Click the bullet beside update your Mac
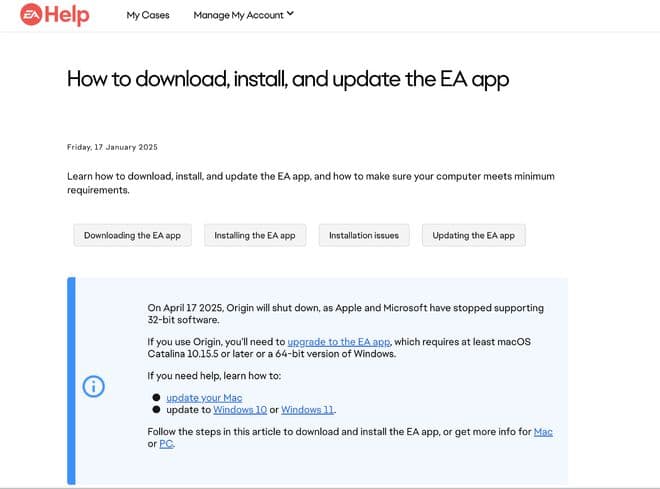 pos(156,398)
